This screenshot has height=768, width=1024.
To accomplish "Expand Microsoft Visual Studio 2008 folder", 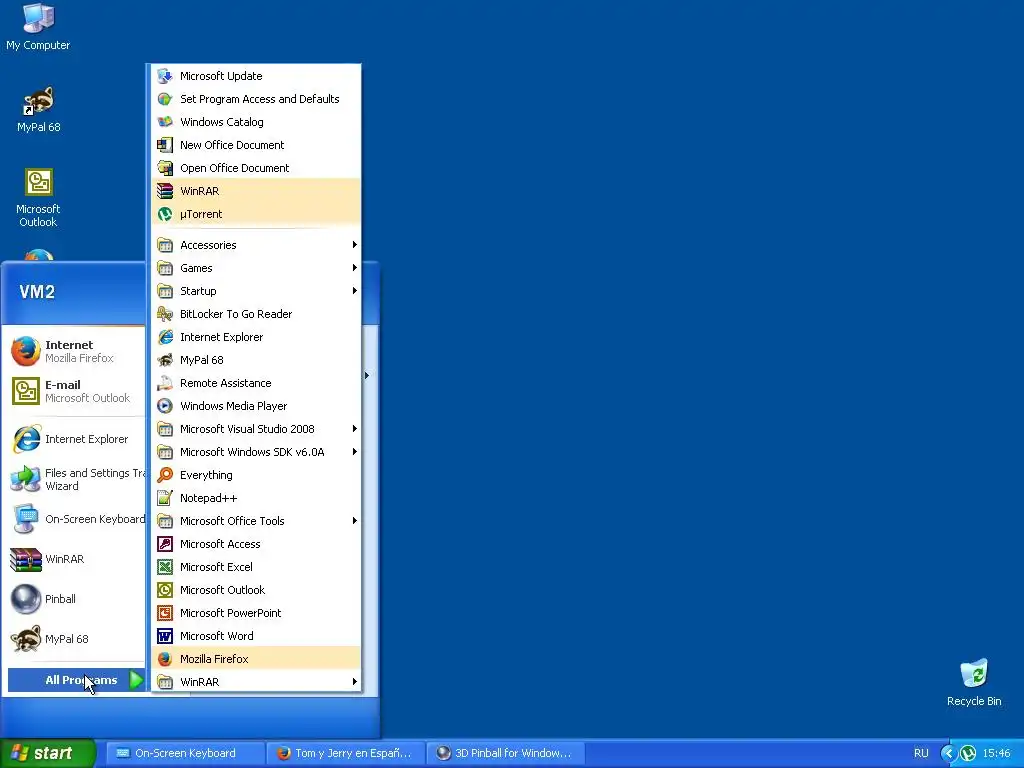I will 256,429.
